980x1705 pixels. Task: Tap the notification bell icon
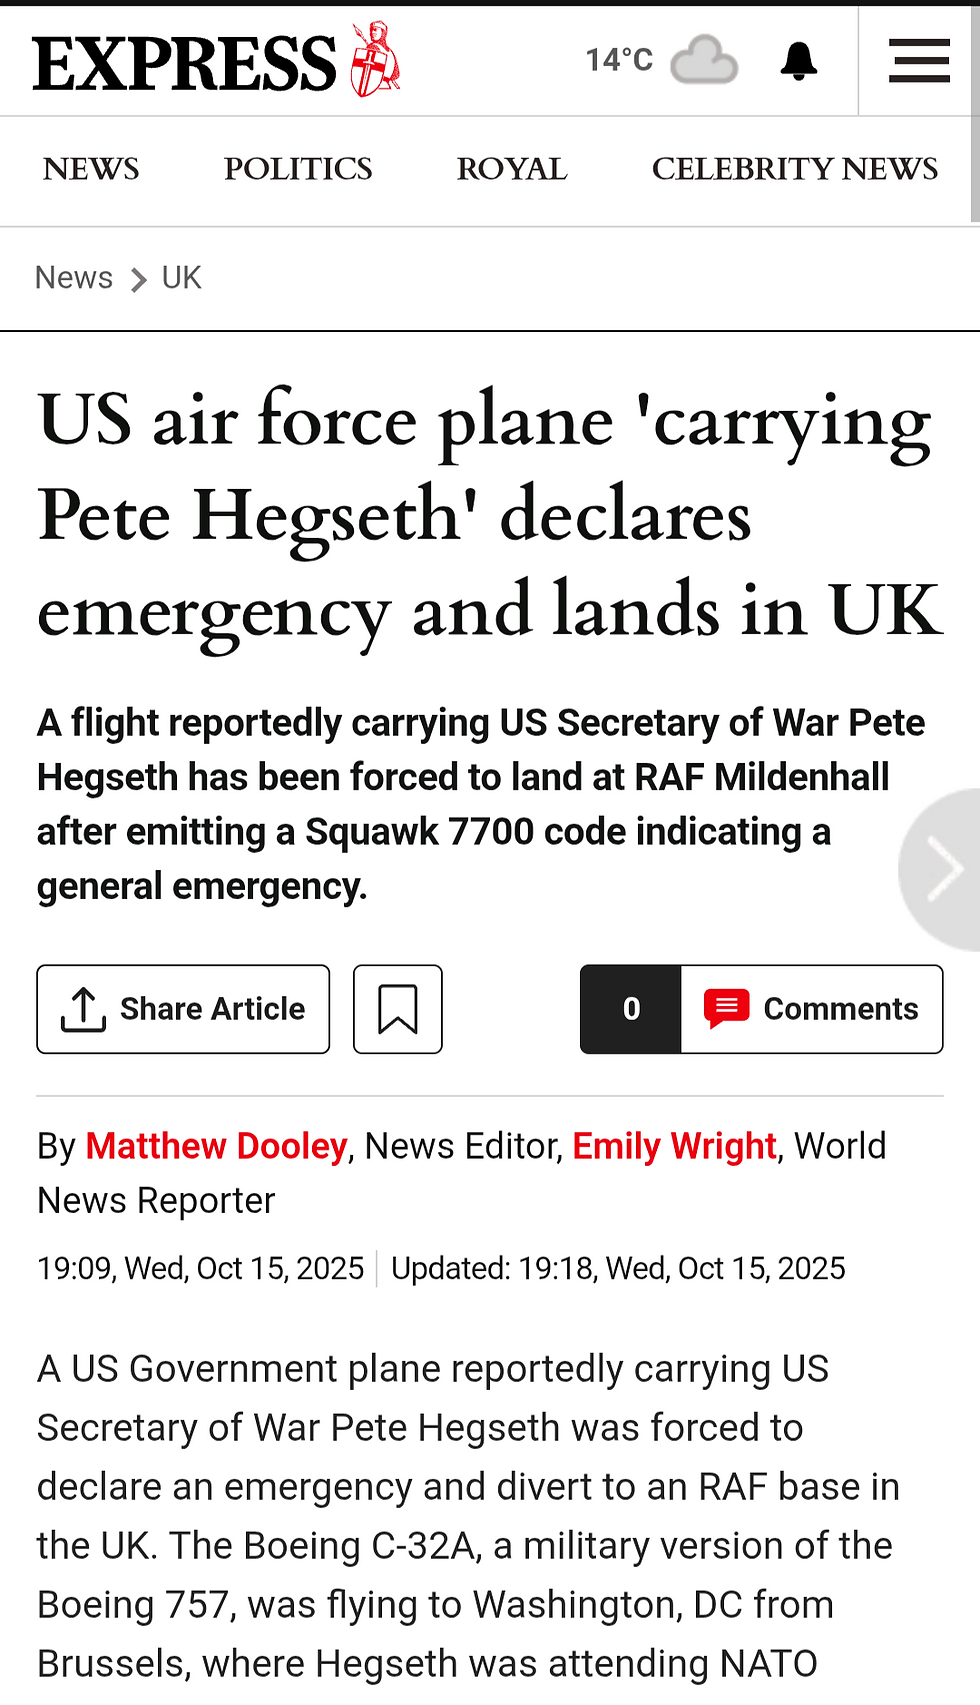(x=798, y=61)
